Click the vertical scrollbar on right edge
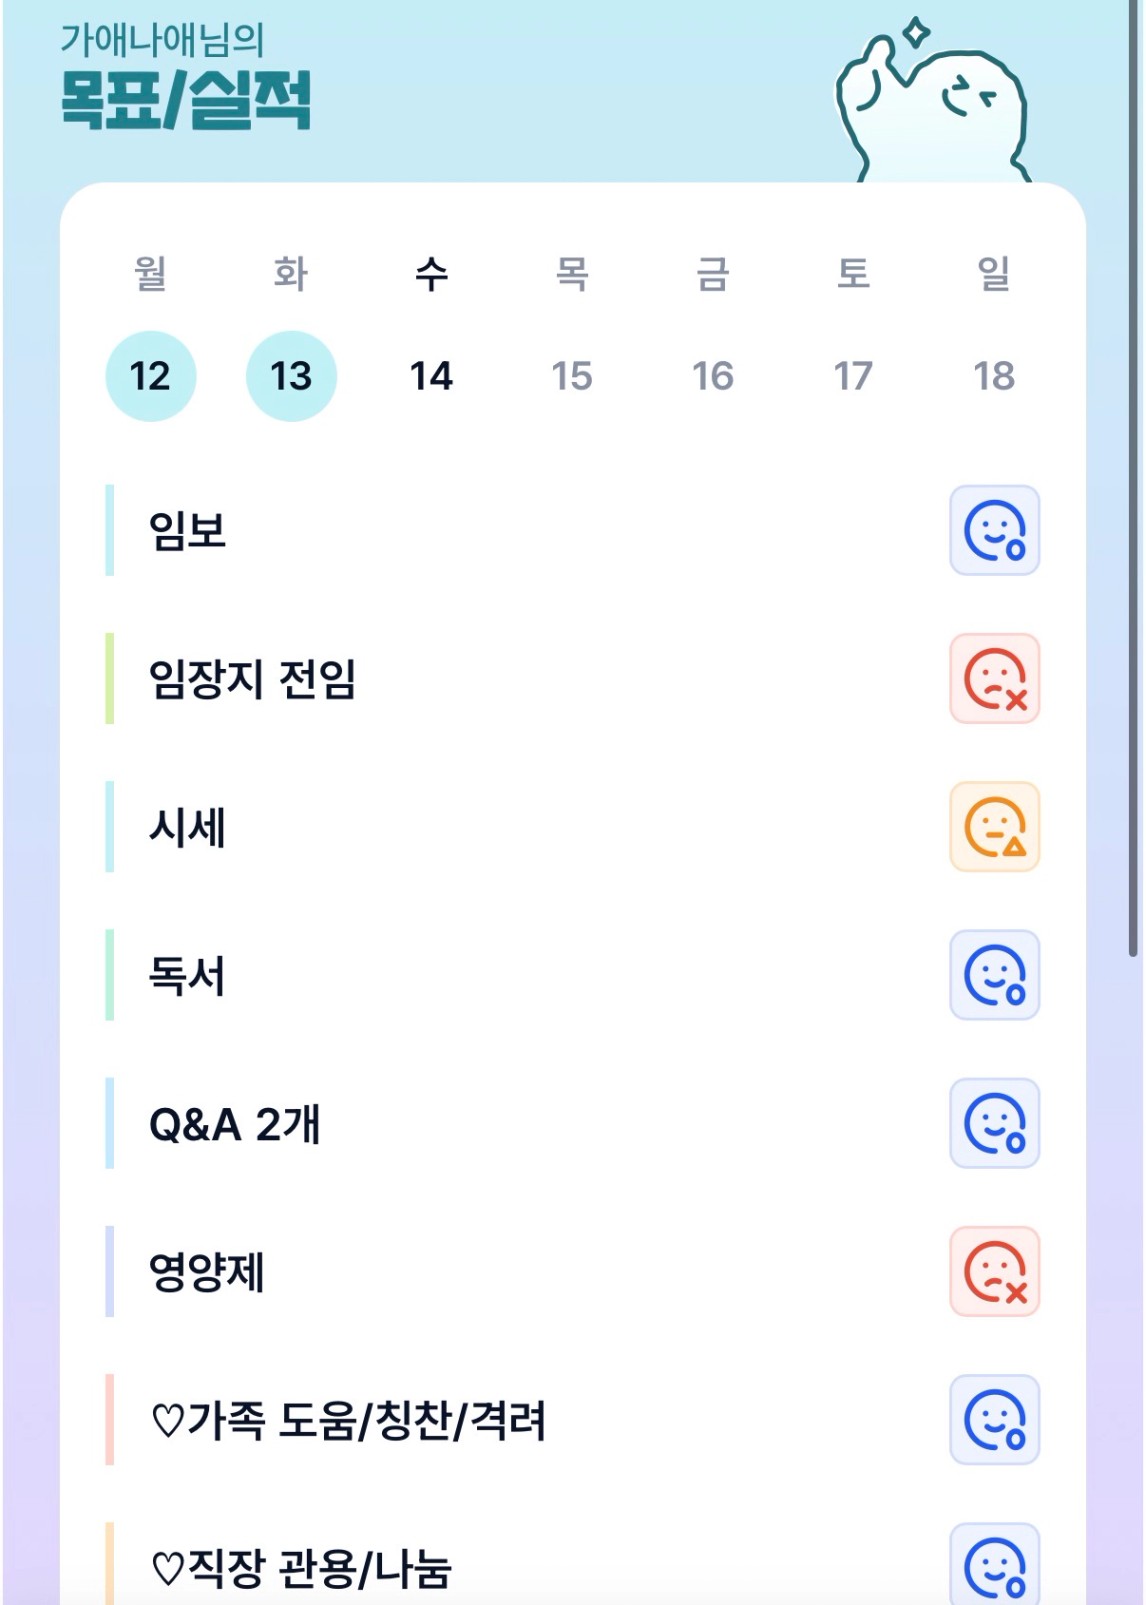The image size is (1146, 1605). point(1133,500)
